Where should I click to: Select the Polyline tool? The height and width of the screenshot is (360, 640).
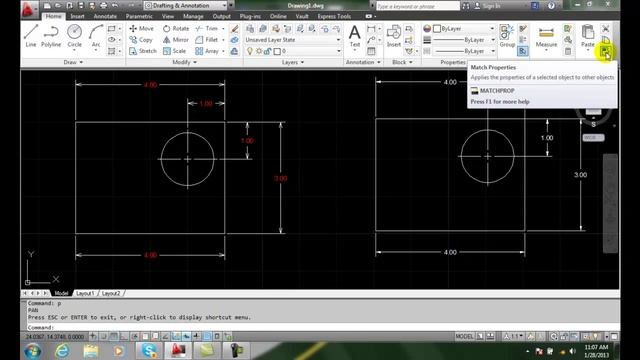click(x=51, y=36)
